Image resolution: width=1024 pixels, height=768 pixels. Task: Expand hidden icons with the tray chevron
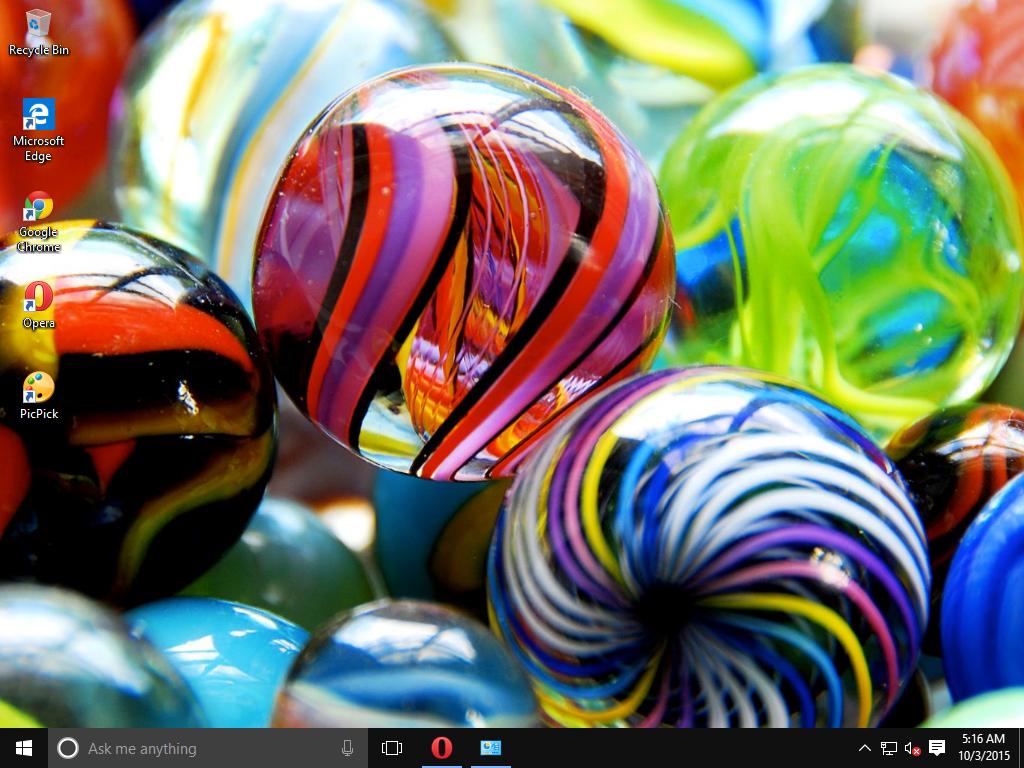863,748
